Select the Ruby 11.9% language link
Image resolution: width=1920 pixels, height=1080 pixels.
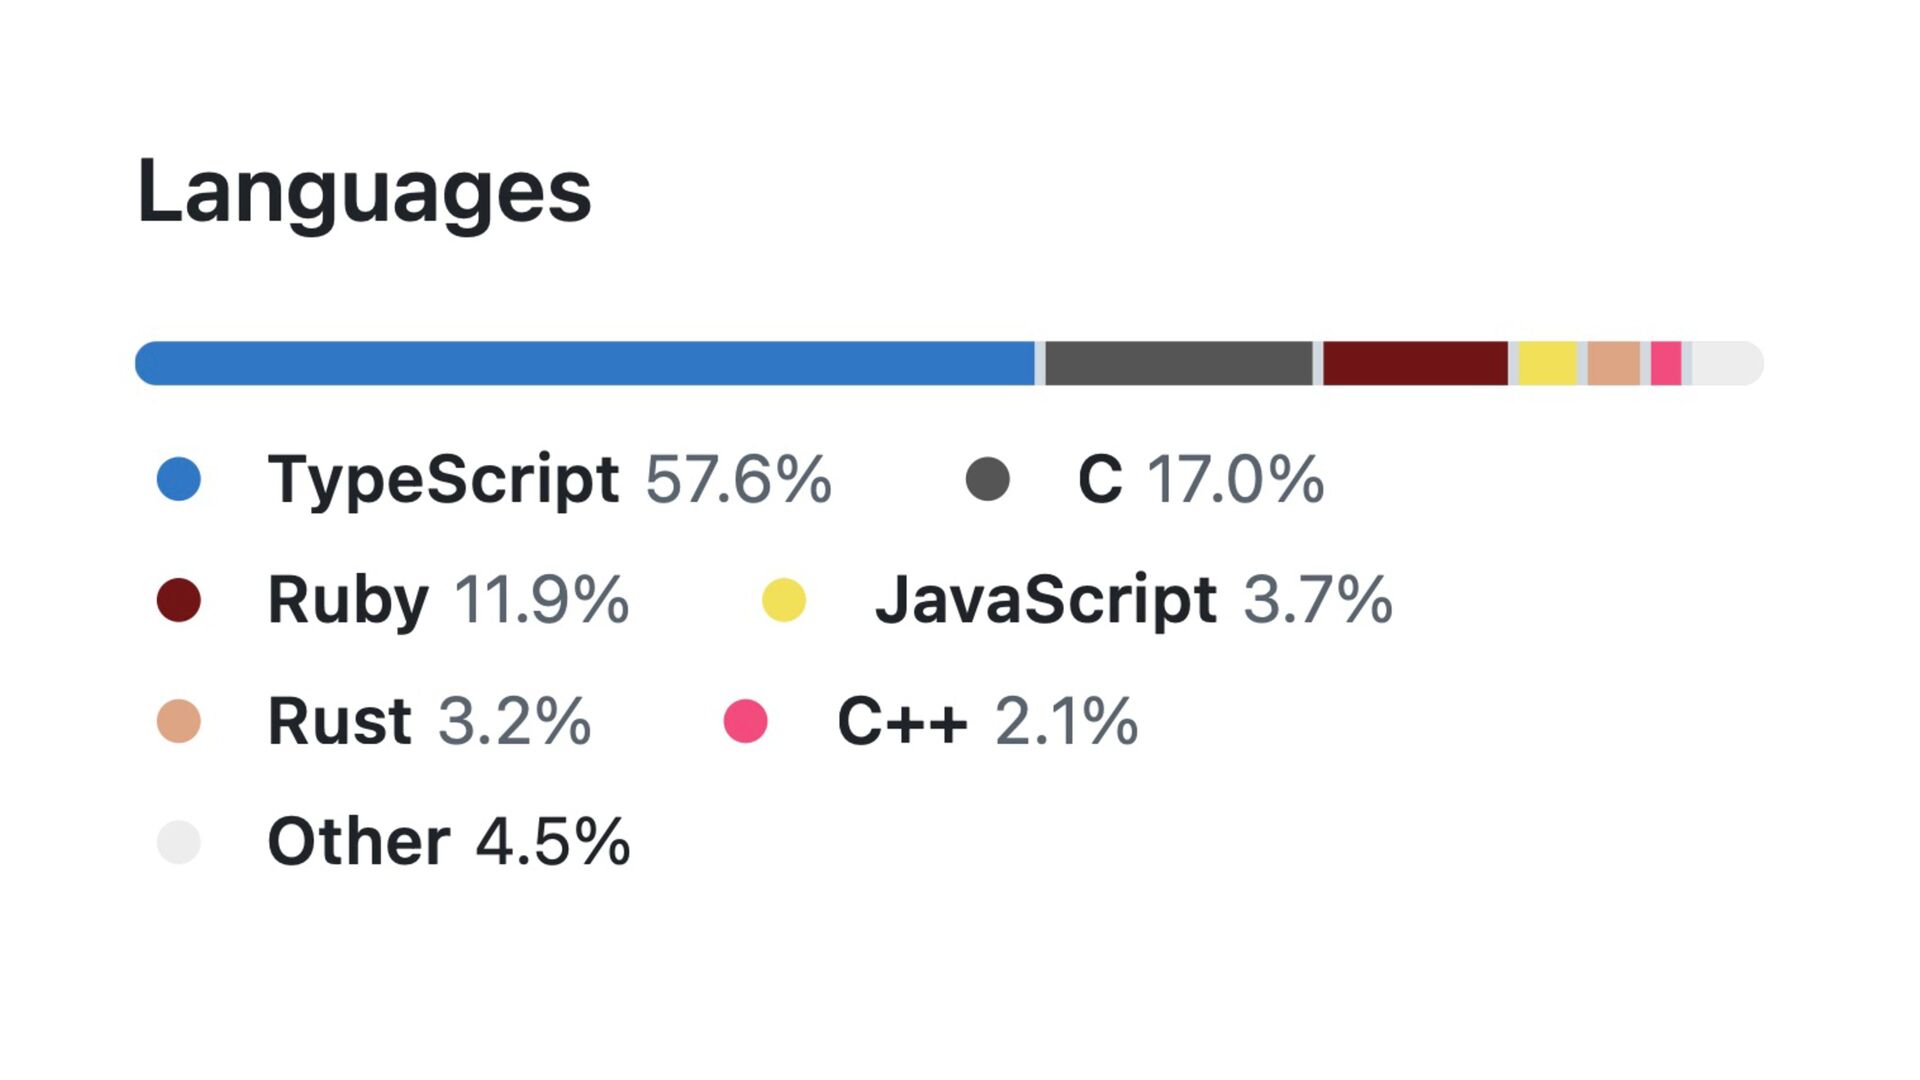(x=448, y=600)
